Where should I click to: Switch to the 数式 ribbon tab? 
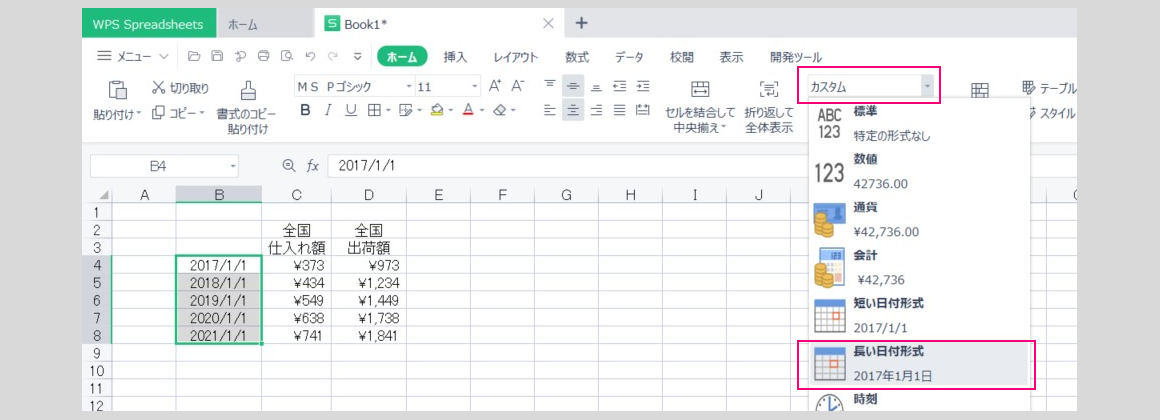coord(577,57)
